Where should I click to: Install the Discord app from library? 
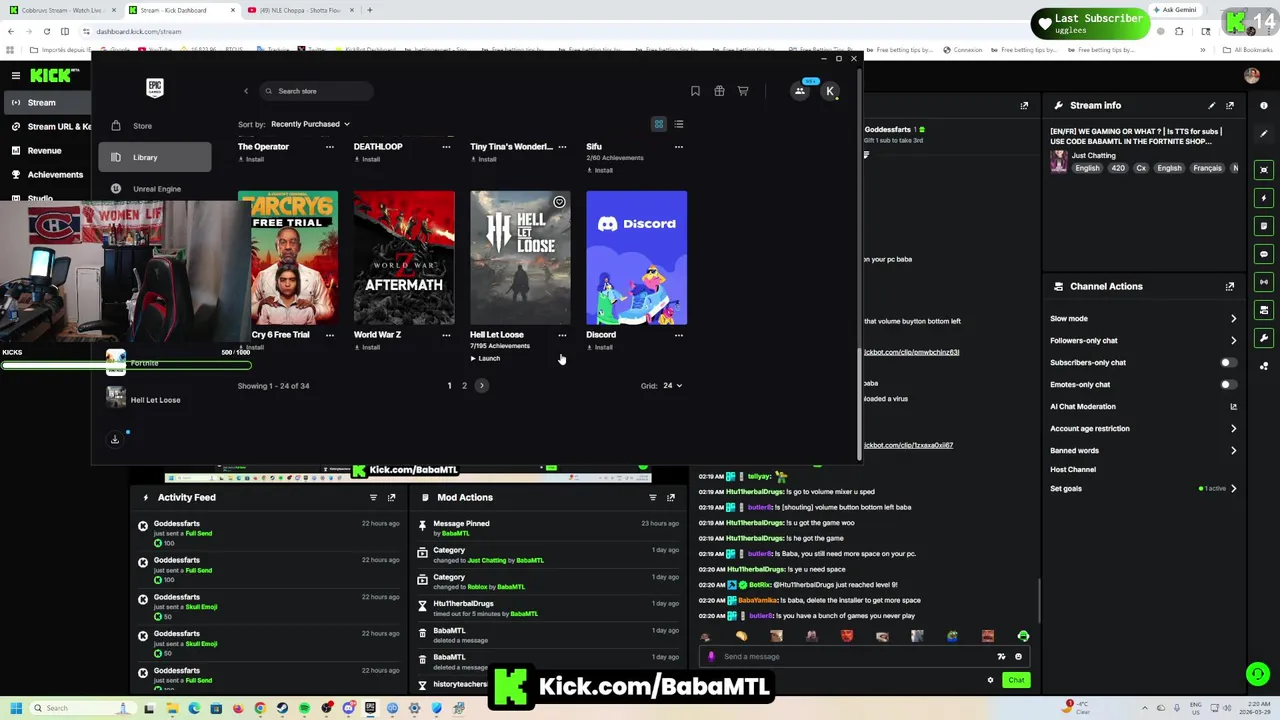point(600,347)
